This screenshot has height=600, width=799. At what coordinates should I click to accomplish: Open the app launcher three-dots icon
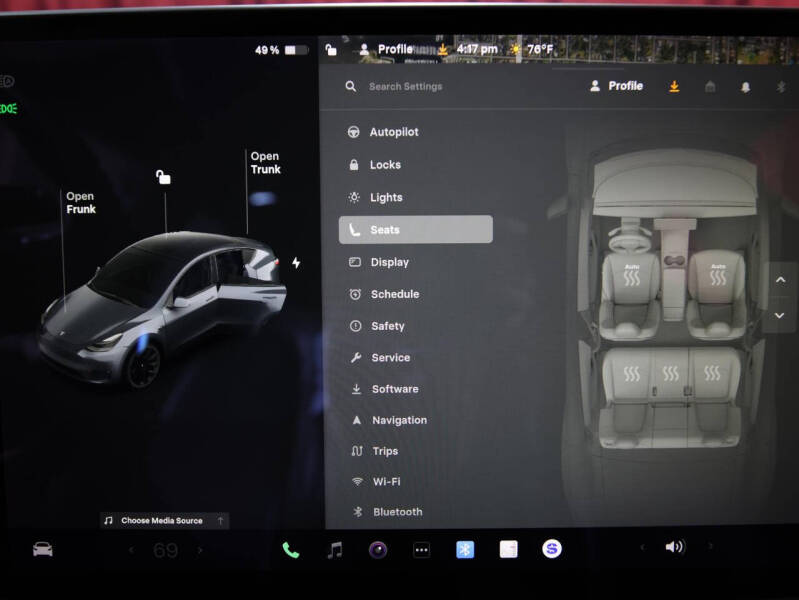421,550
